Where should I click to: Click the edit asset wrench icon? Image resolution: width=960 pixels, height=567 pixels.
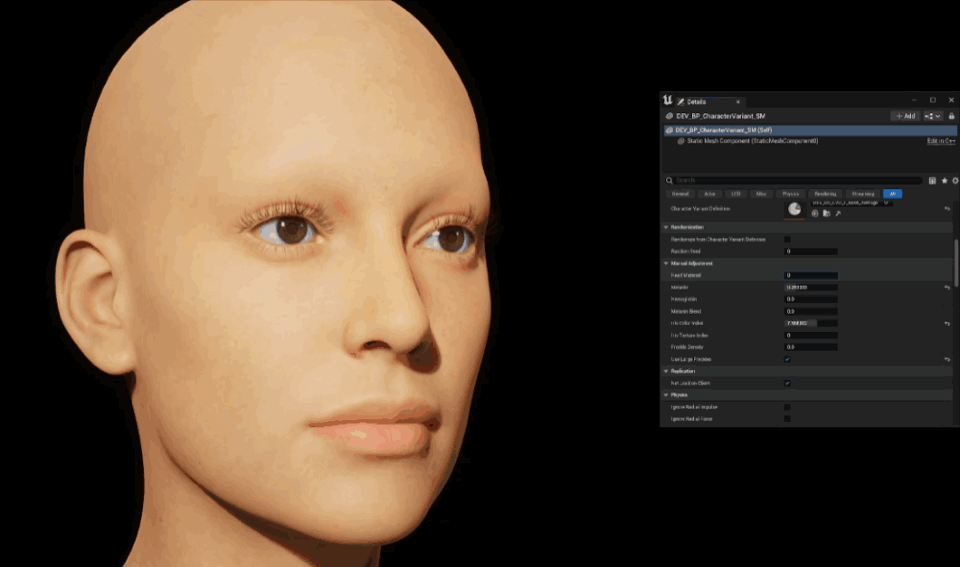pos(838,214)
